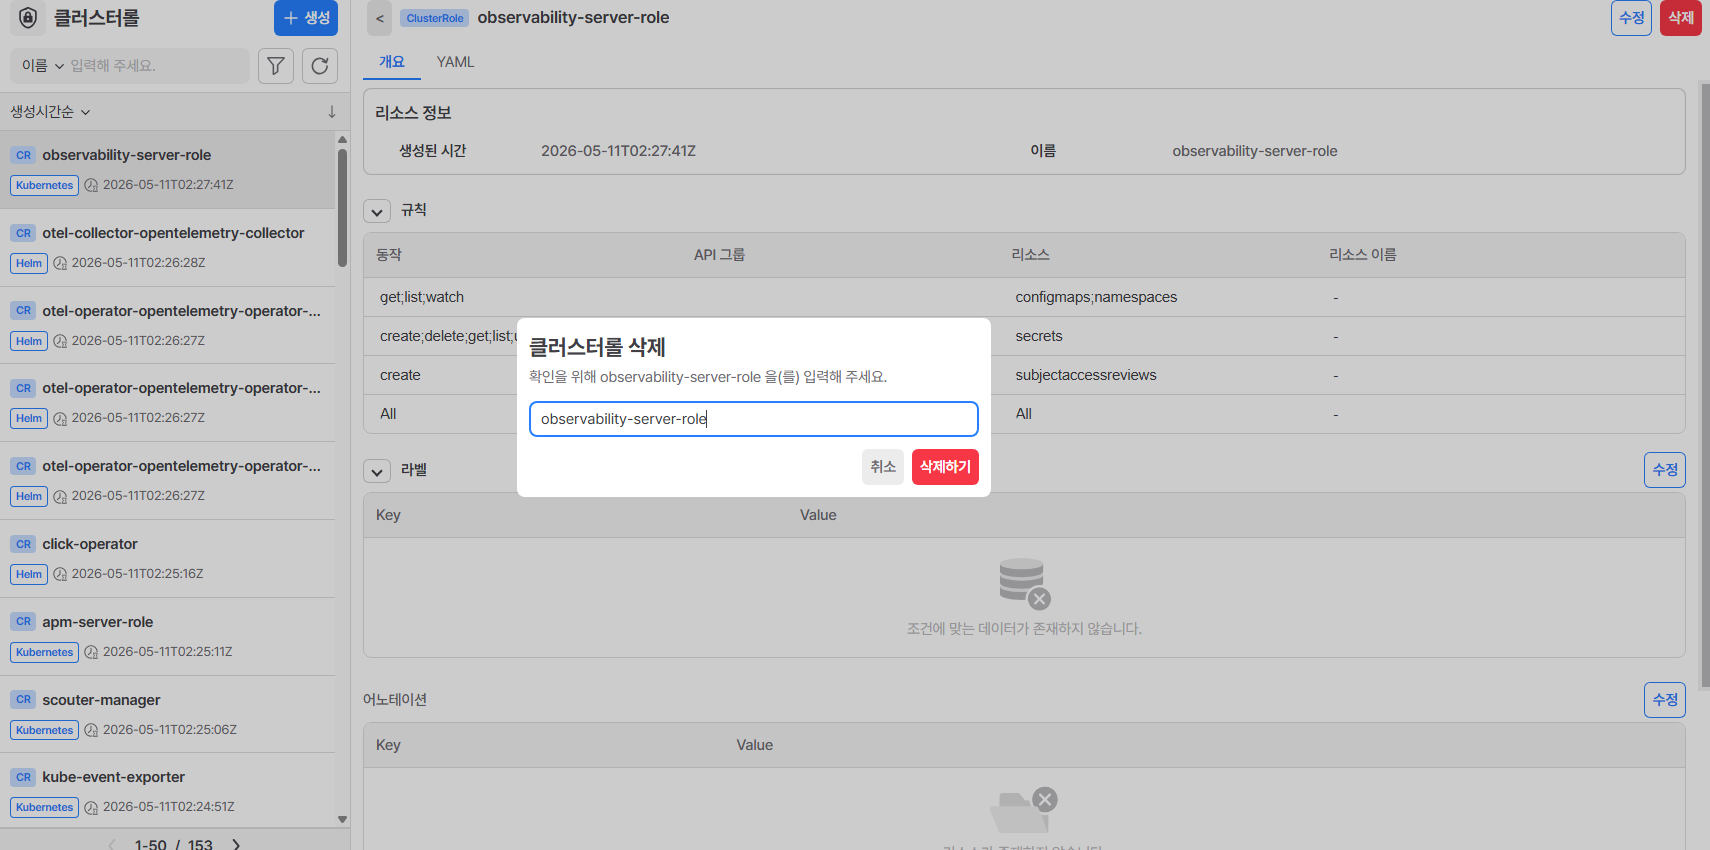Click CR icon of click-operator
The image size is (1710, 850).
(24, 544)
